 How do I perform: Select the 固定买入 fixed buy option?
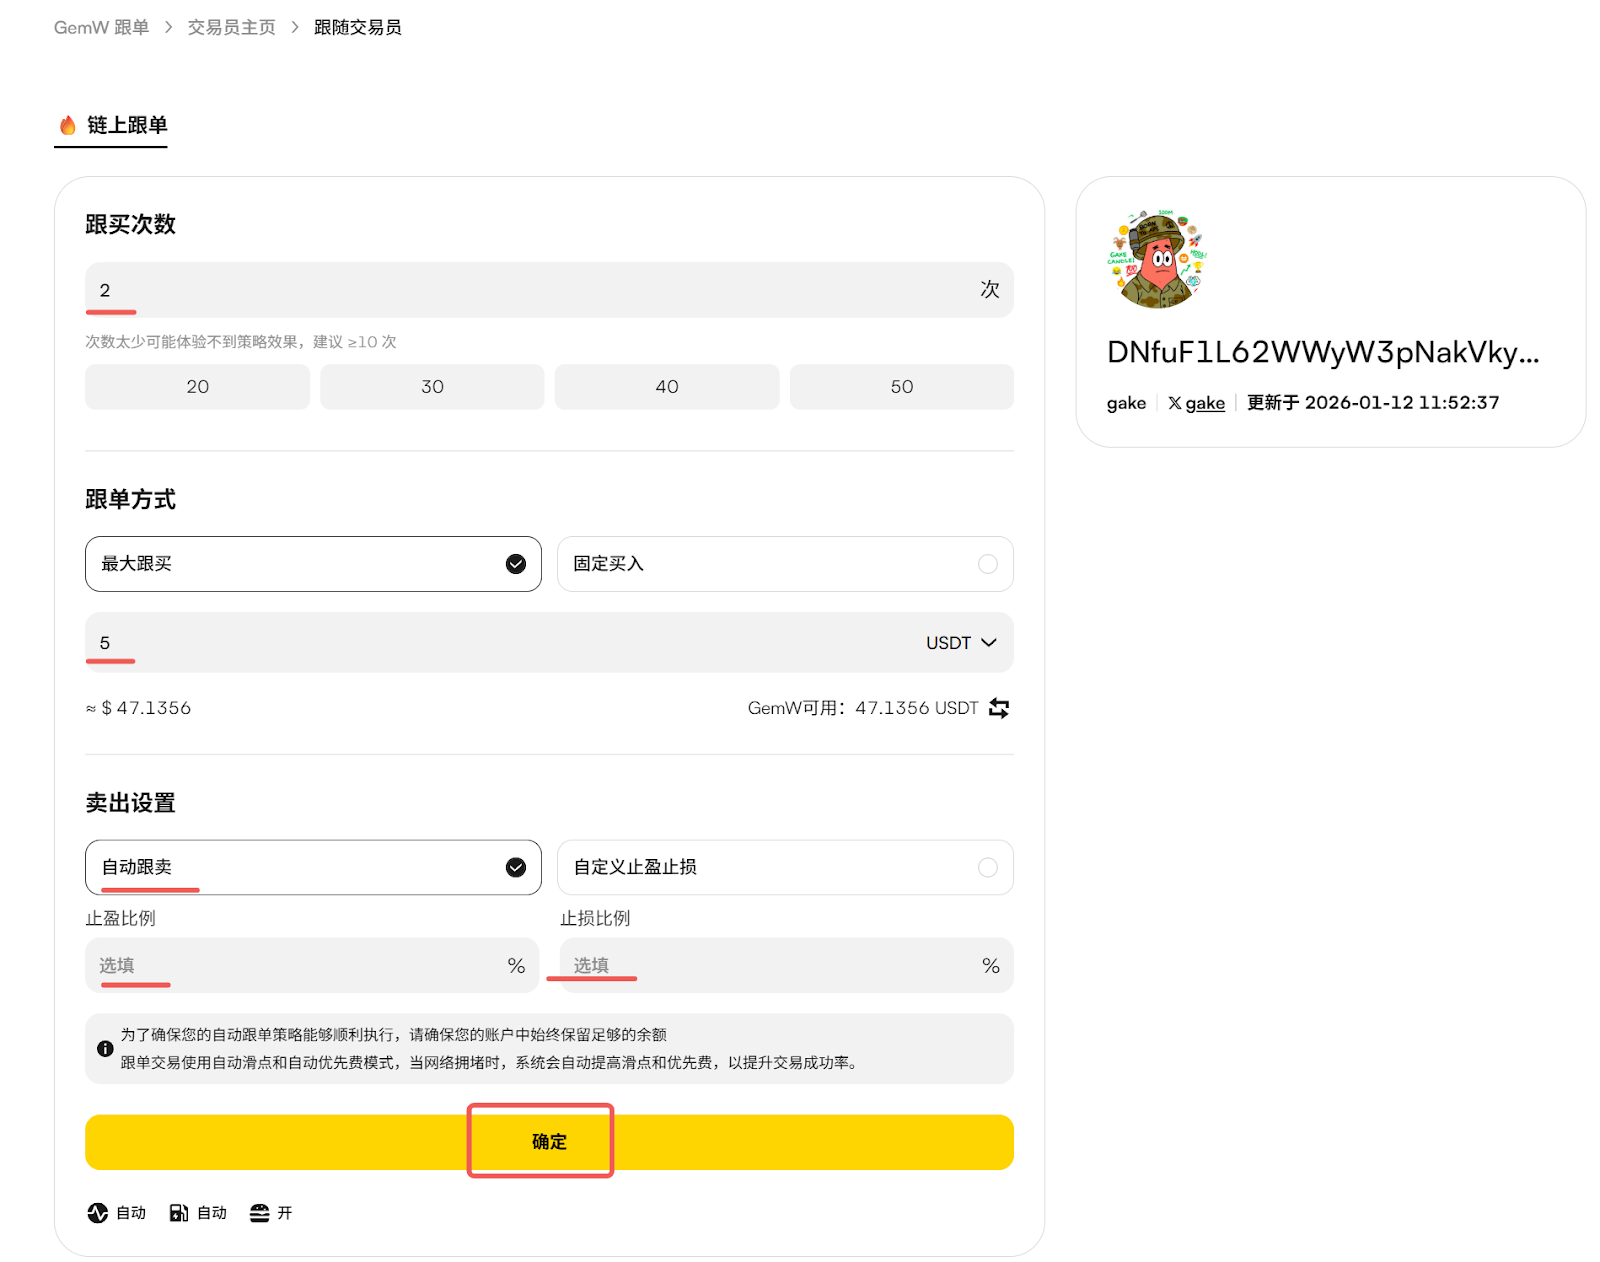[x=785, y=564]
